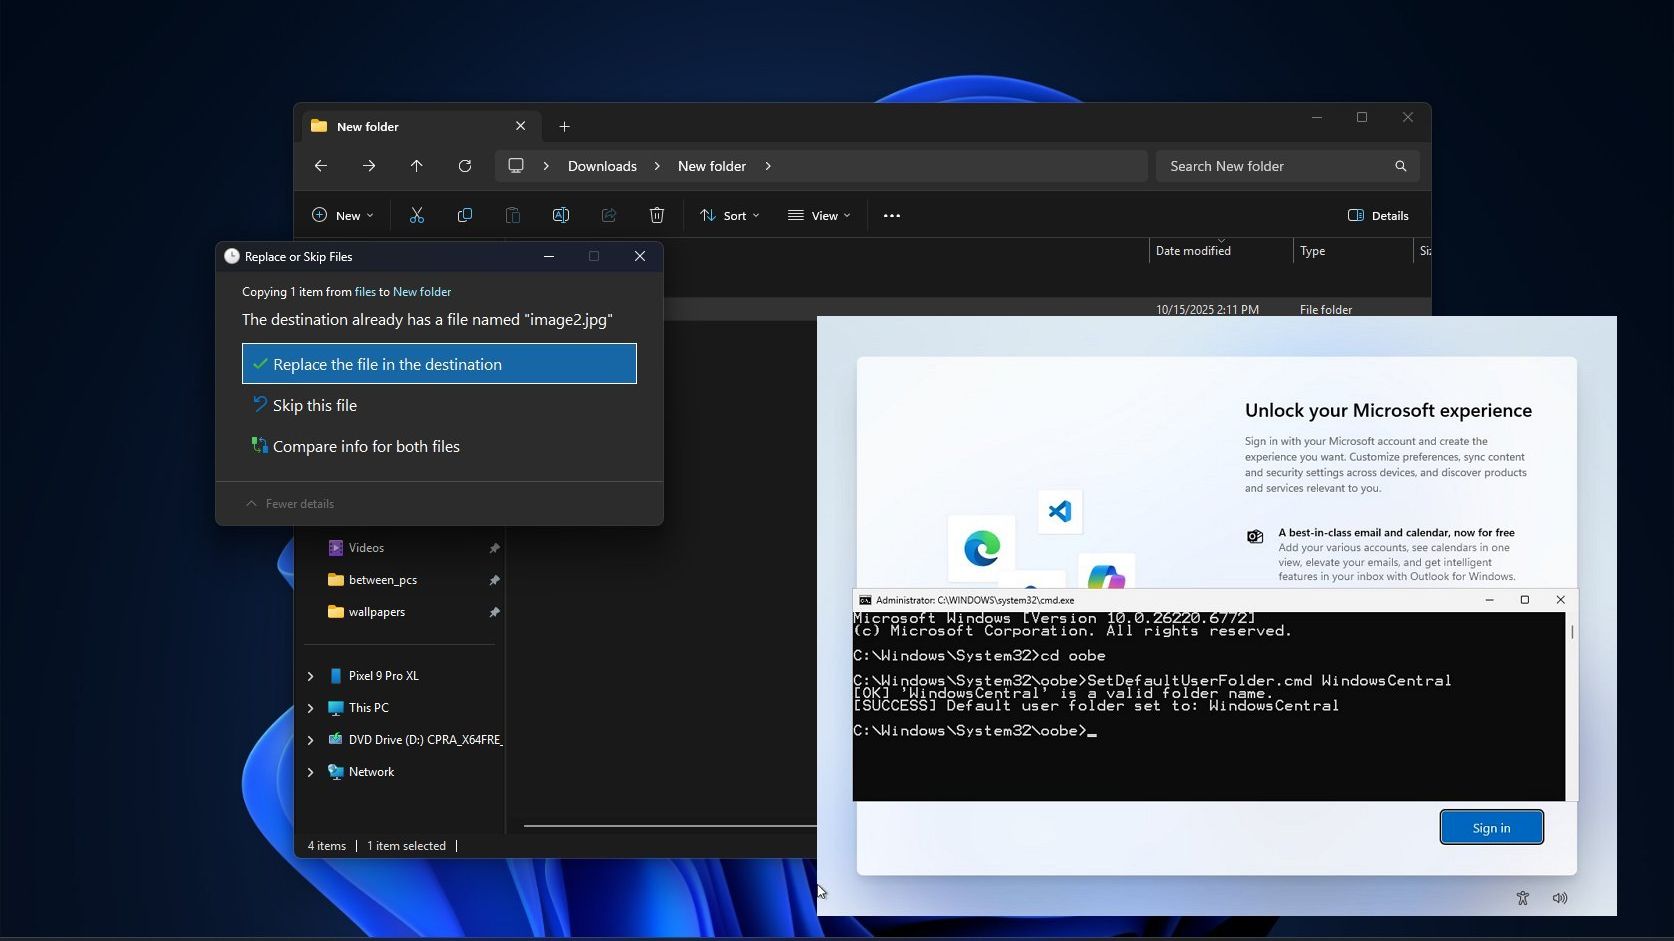Open the View options dropdown

(819, 215)
